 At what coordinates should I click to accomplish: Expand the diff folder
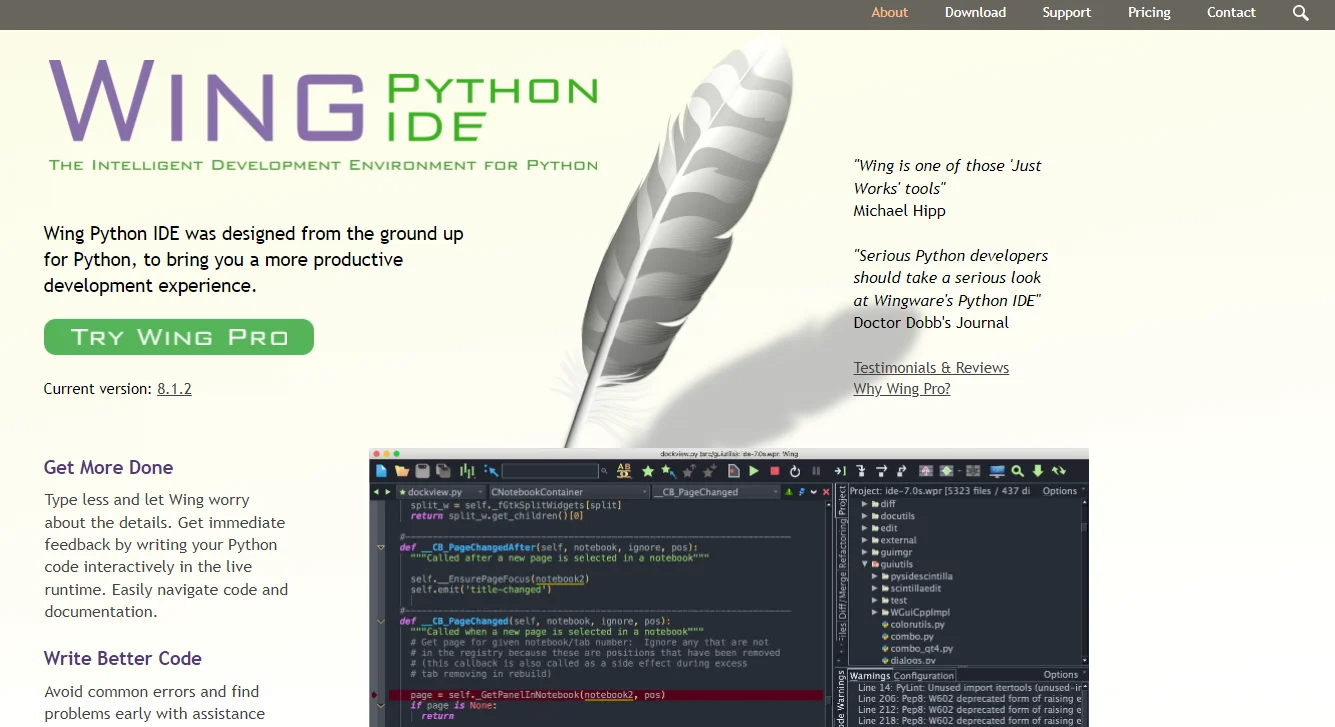point(864,504)
